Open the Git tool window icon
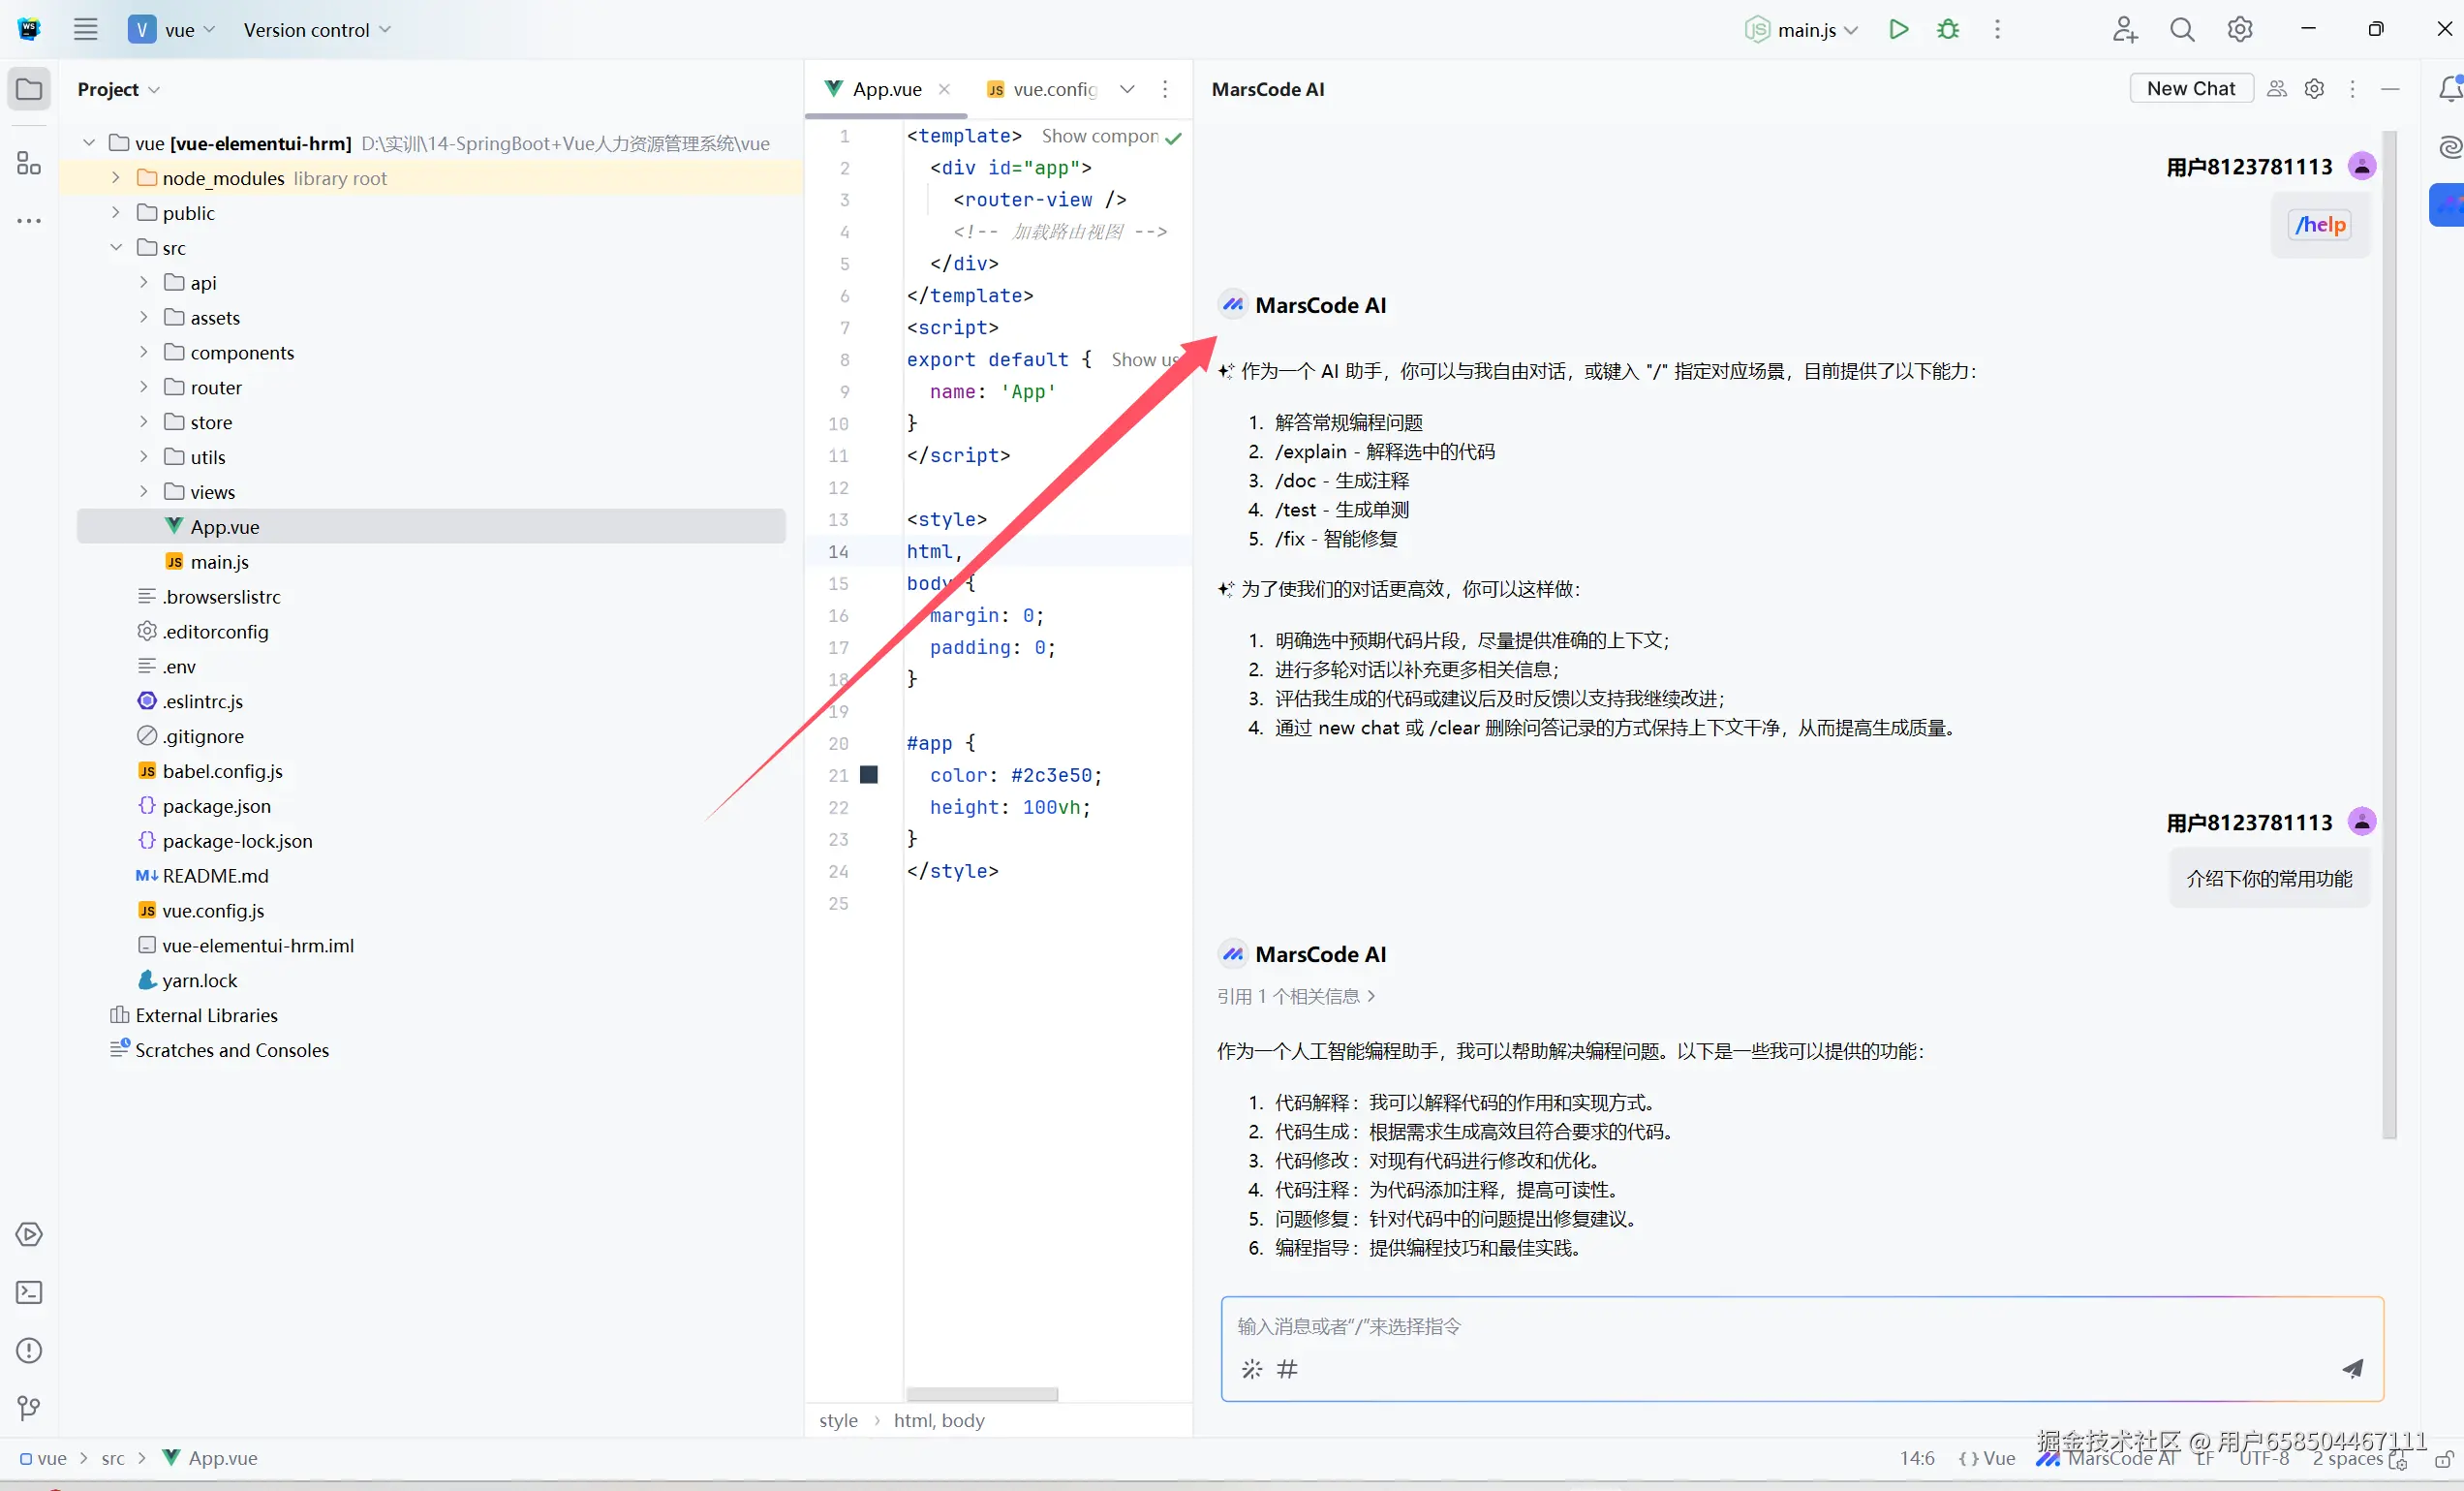 pyautogui.click(x=29, y=1408)
